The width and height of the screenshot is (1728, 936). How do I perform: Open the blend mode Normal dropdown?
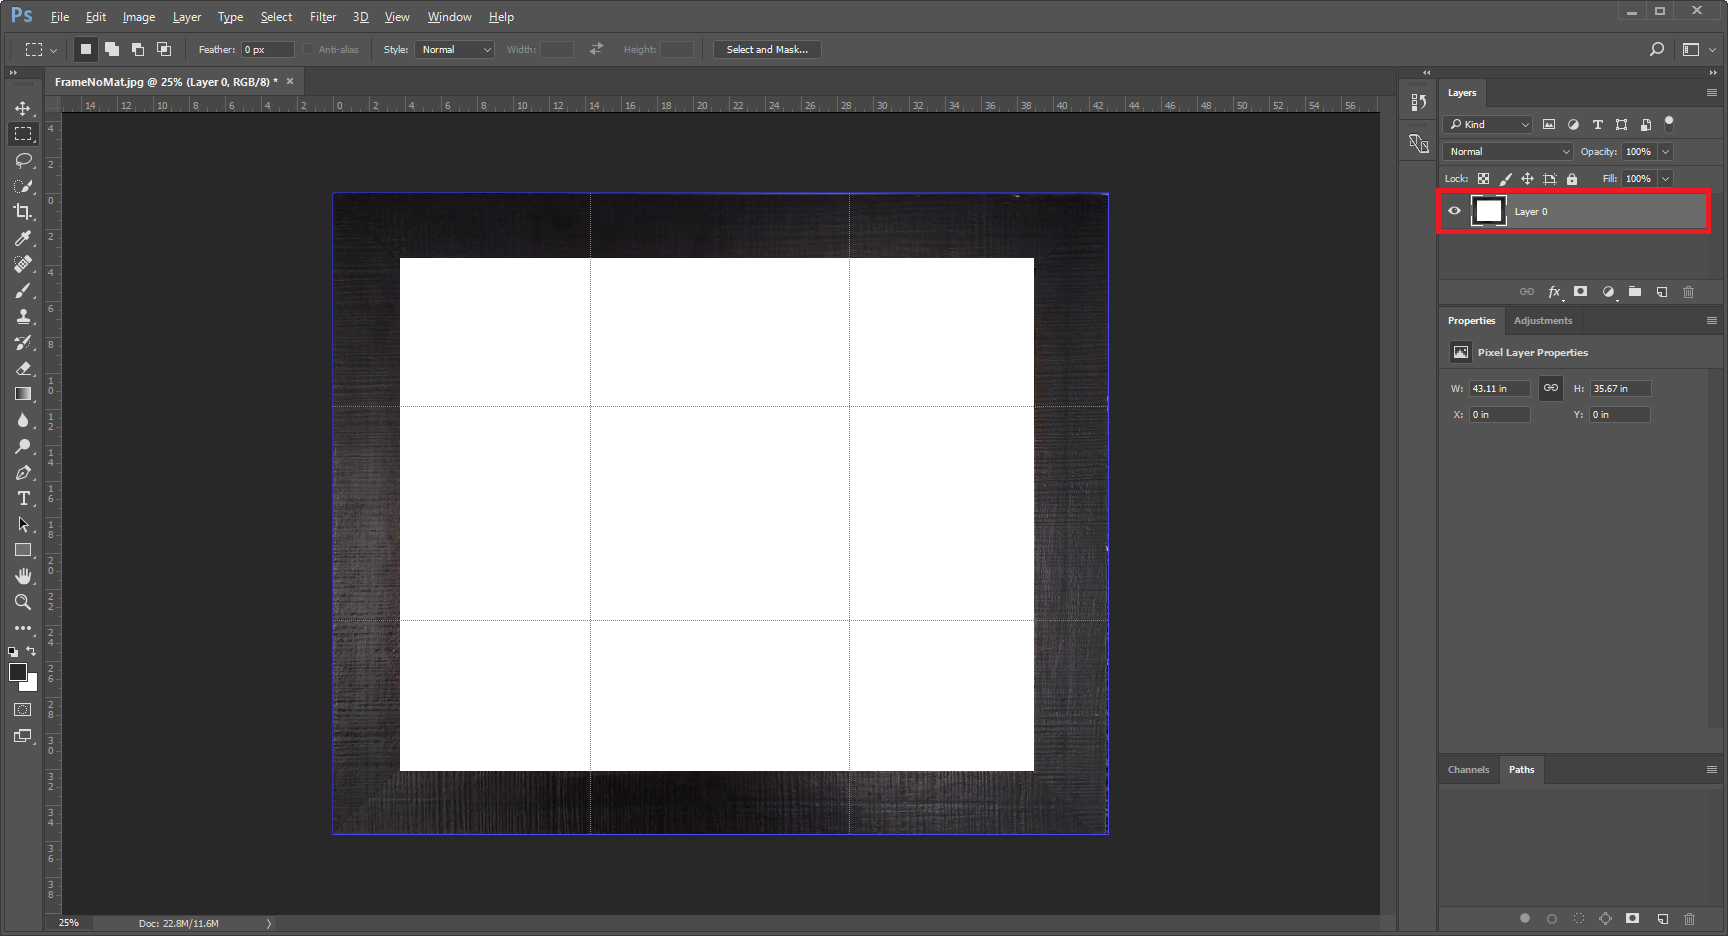(1509, 151)
